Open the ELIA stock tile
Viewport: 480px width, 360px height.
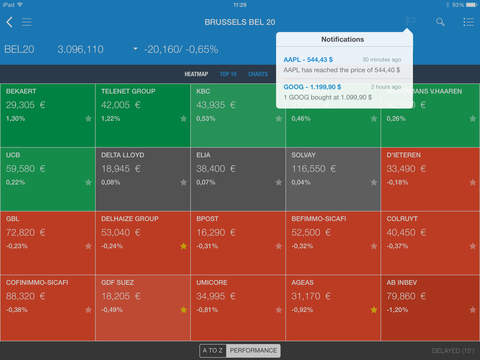(238, 179)
